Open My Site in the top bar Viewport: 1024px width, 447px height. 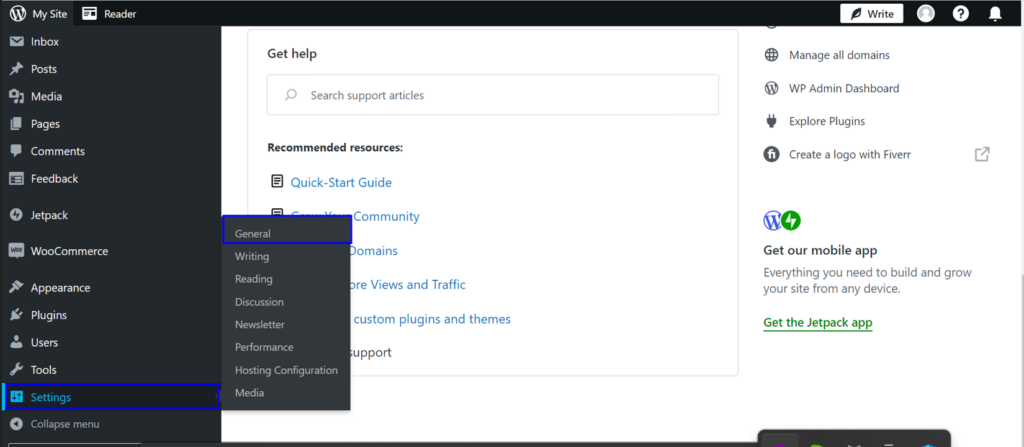point(50,13)
